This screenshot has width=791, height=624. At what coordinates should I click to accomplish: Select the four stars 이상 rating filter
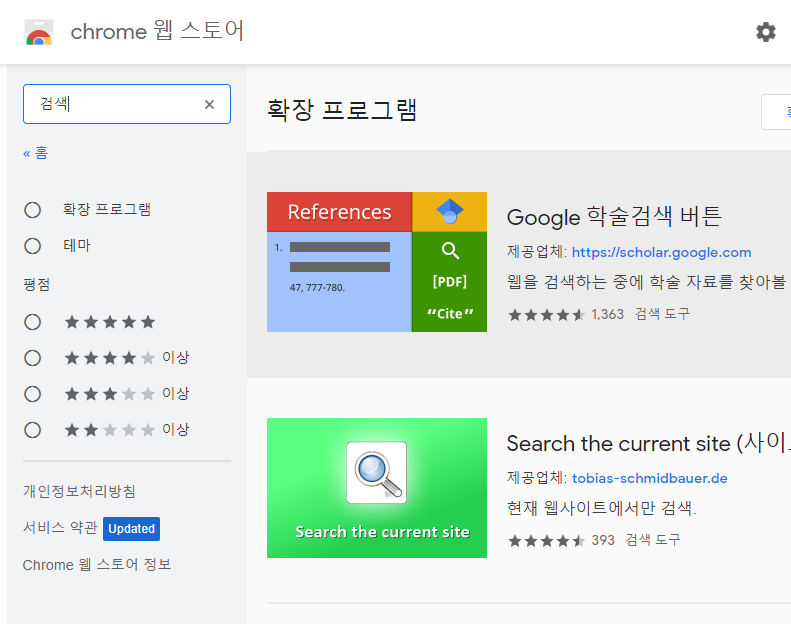[33, 358]
